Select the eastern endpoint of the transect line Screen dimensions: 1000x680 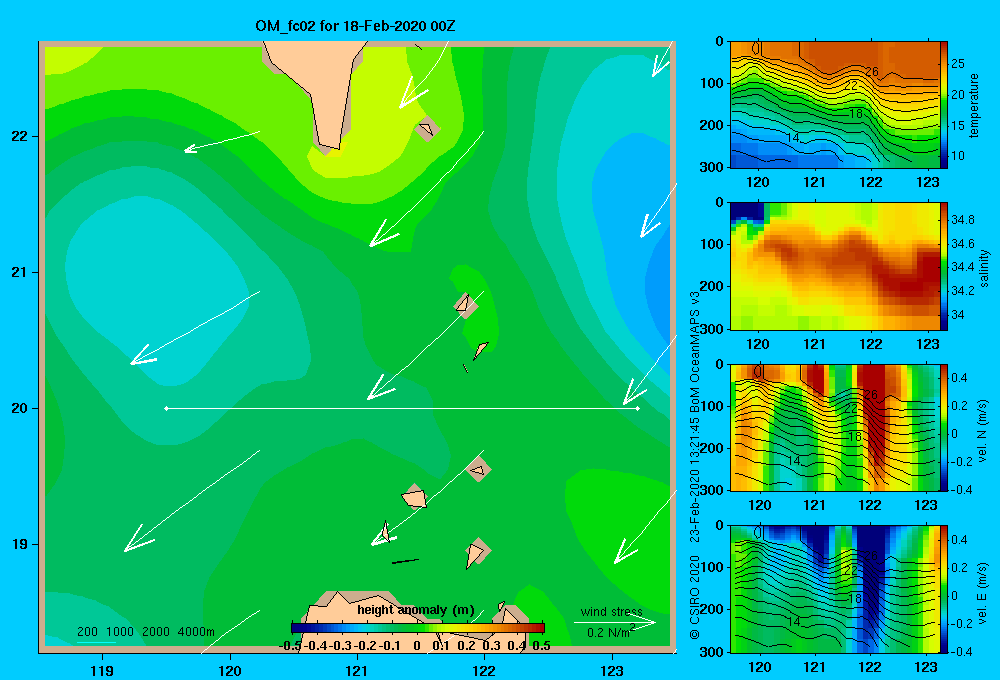pyautogui.click(x=638, y=408)
